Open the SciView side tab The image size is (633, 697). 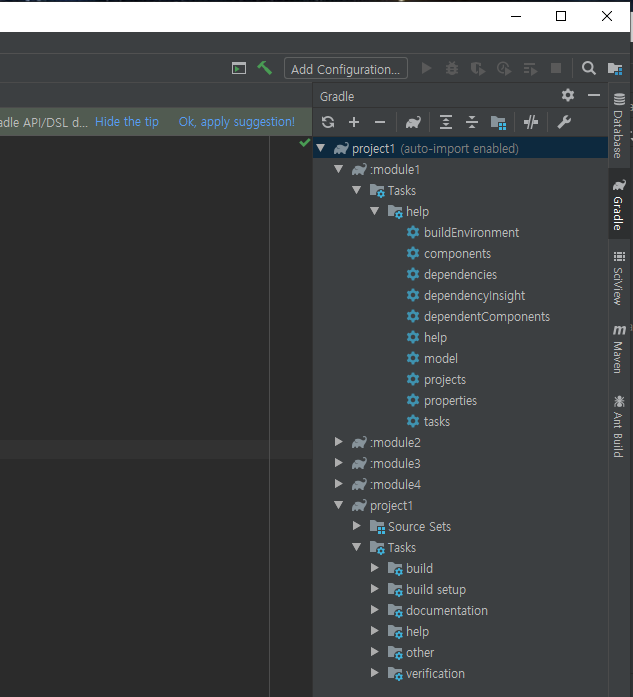click(x=619, y=278)
